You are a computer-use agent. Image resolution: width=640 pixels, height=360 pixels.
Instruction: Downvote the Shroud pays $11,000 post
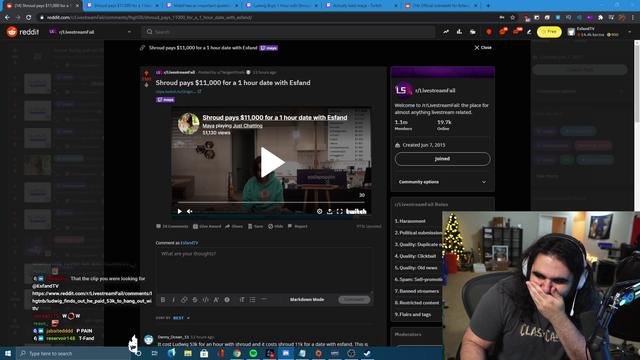[146, 85]
